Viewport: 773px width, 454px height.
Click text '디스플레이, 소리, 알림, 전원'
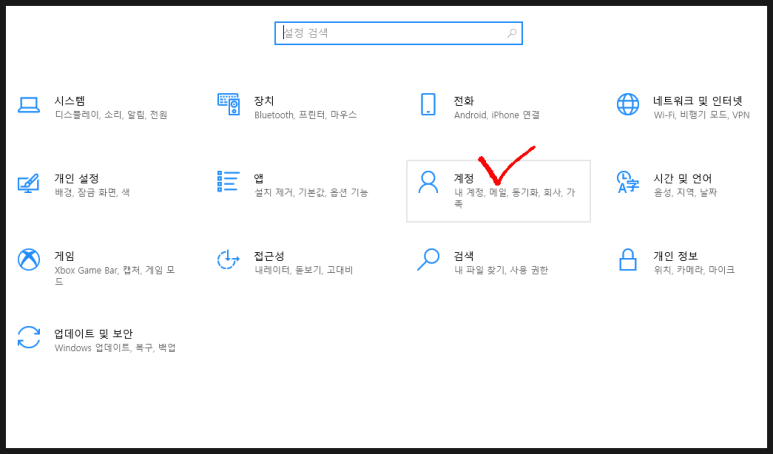click(111, 115)
